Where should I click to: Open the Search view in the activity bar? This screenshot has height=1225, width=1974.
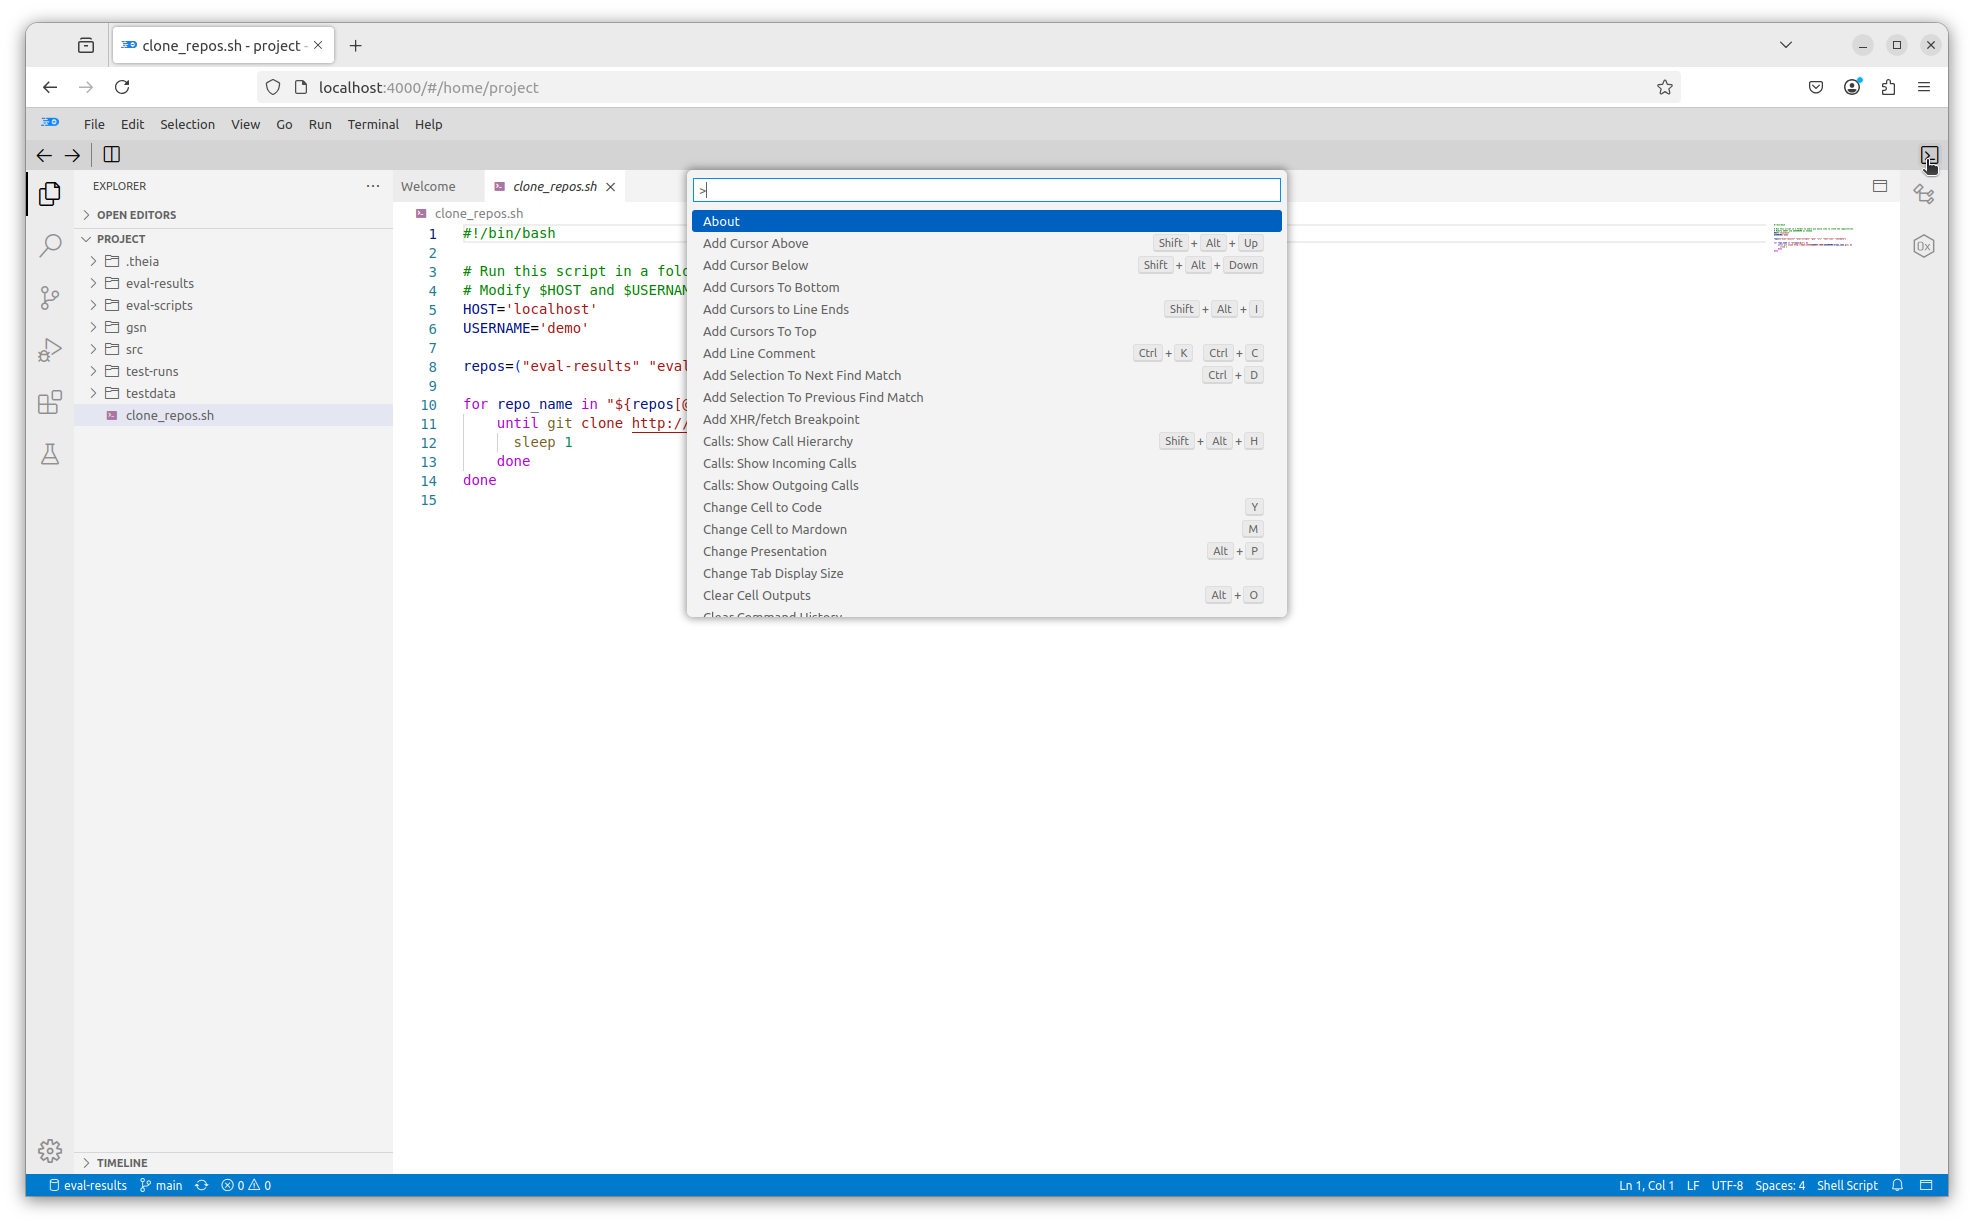50,246
